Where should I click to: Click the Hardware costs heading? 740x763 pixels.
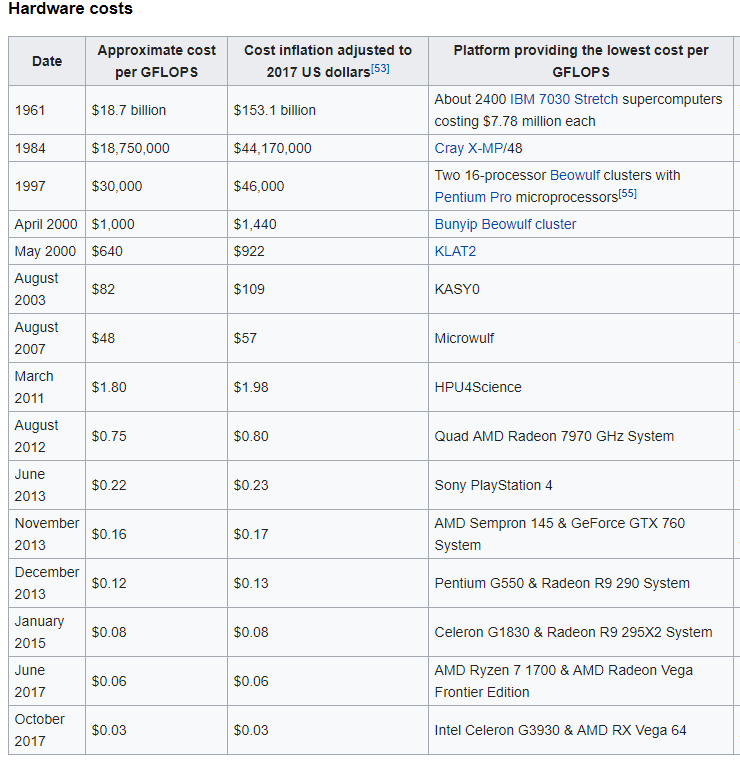coord(71,9)
